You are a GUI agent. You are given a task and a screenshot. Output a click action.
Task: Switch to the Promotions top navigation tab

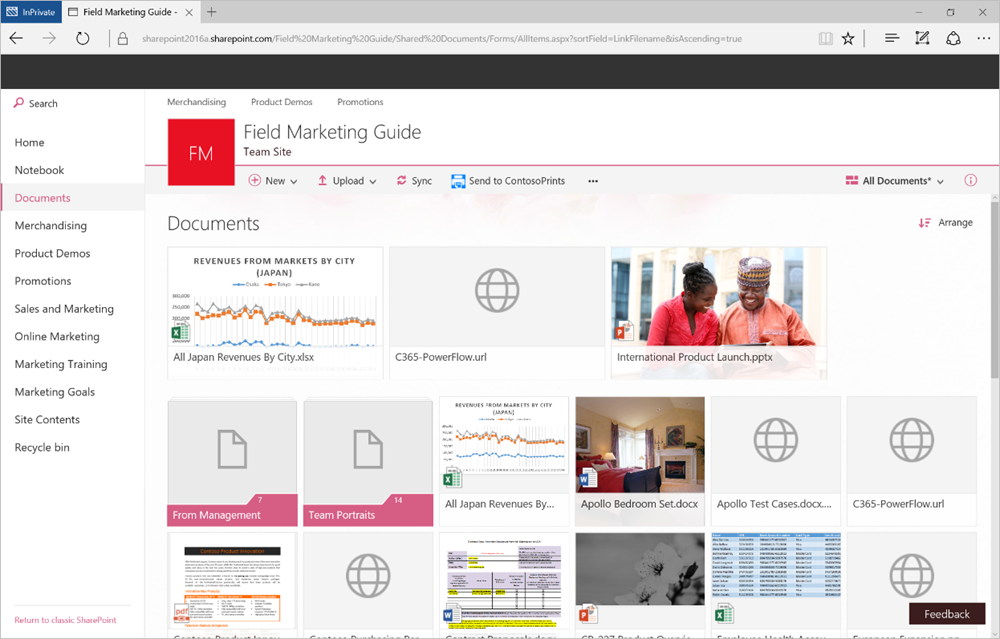[x=360, y=101]
